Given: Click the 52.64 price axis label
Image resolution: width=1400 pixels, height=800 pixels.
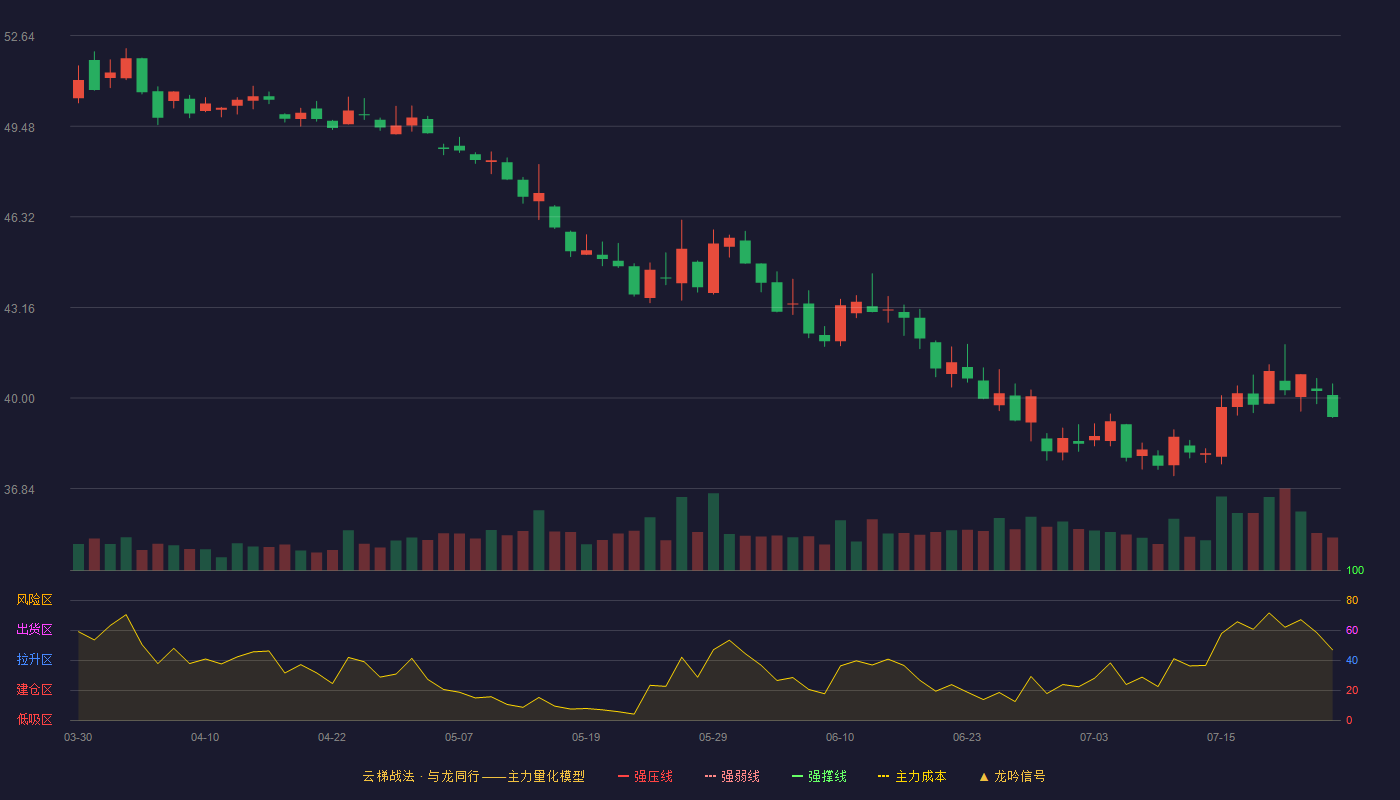Looking at the screenshot, I should [x=19, y=37].
